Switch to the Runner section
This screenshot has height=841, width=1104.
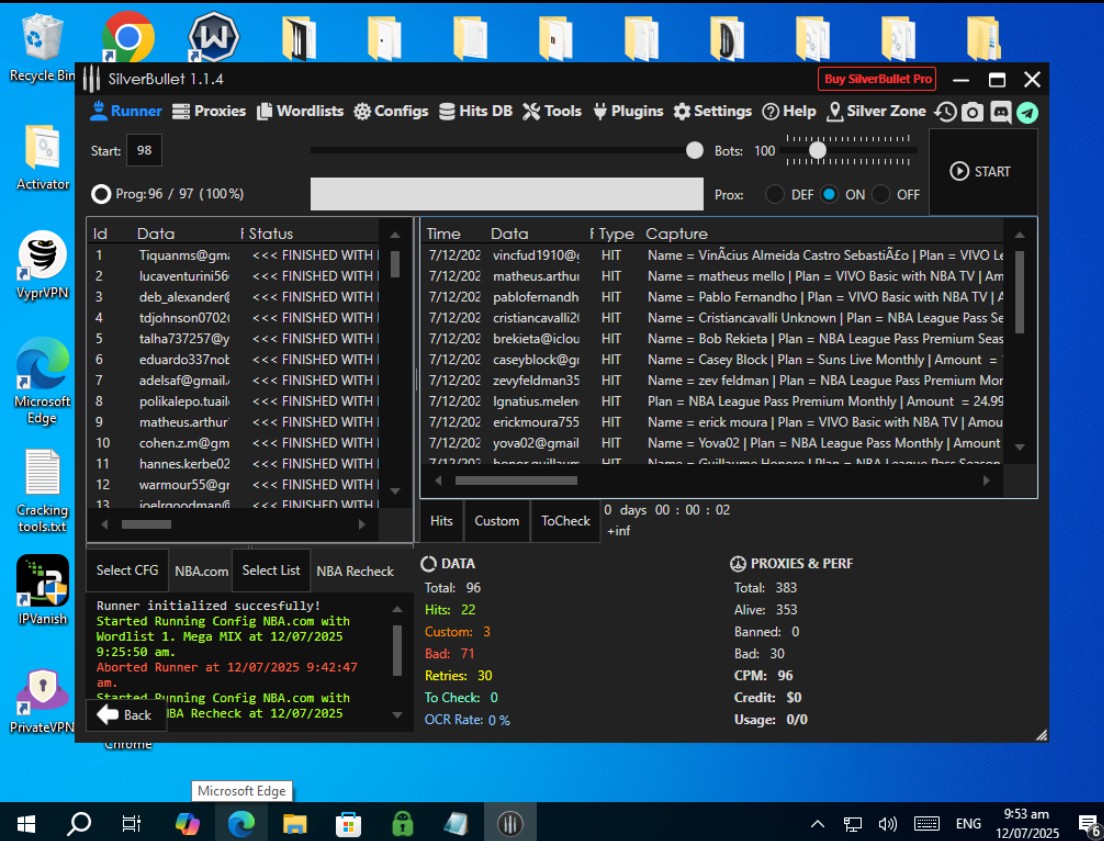click(x=126, y=111)
